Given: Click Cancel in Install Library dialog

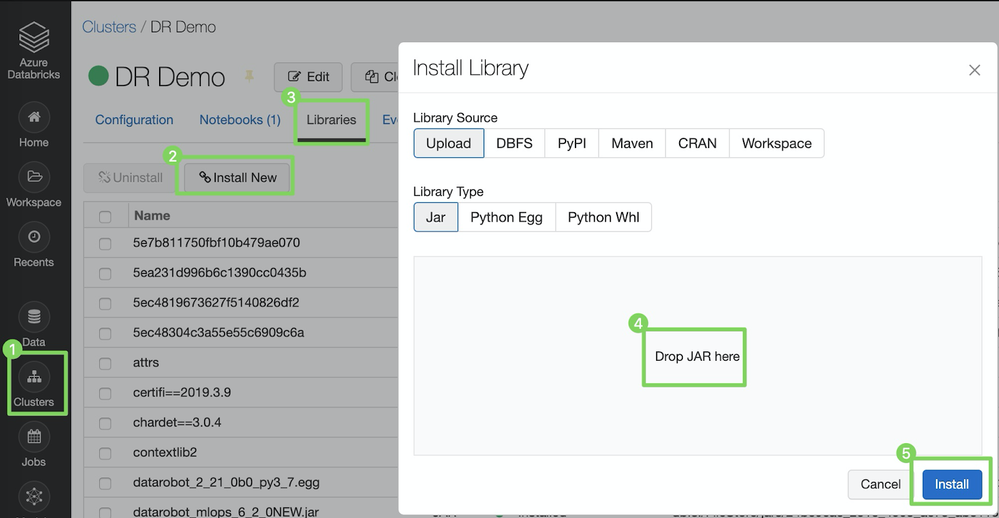Looking at the screenshot, I should pyautogui.click(x=880, y=484).
